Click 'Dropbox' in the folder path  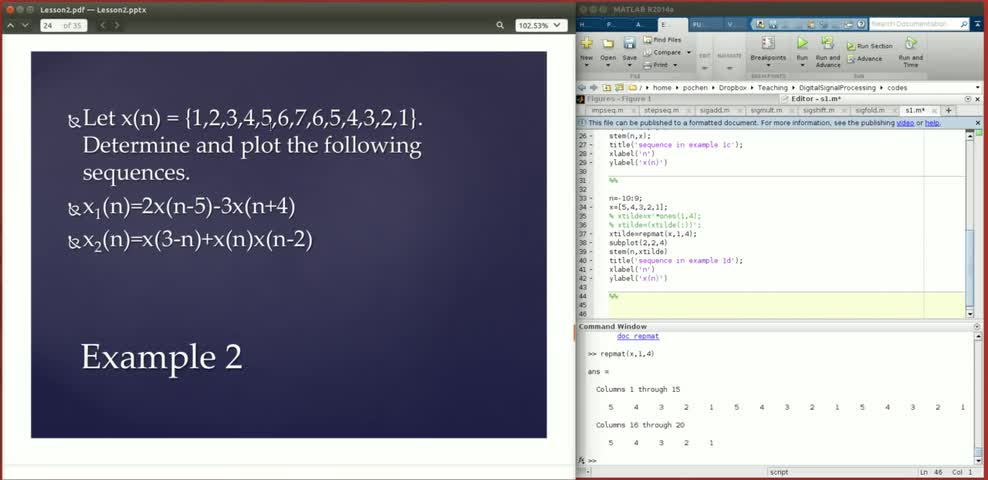click(734, 88)
